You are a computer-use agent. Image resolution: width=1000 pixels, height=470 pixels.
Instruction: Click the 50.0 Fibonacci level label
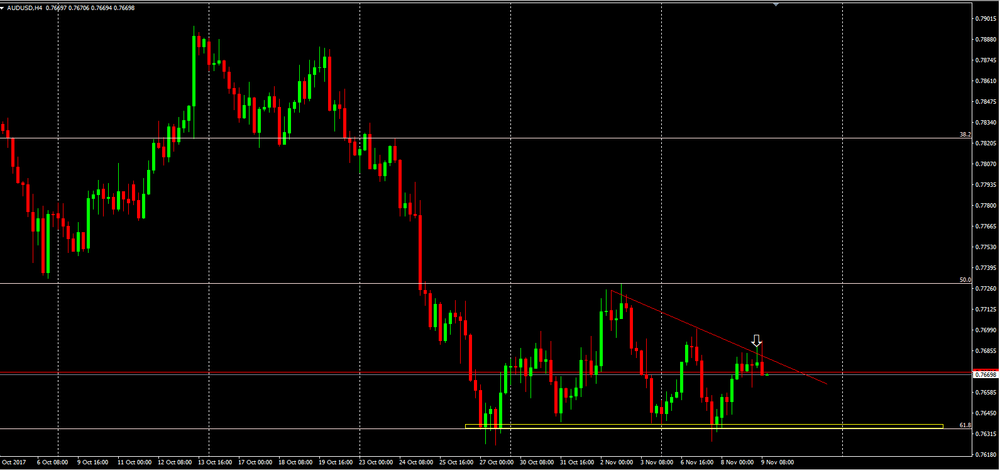click(x=965, y=279)
